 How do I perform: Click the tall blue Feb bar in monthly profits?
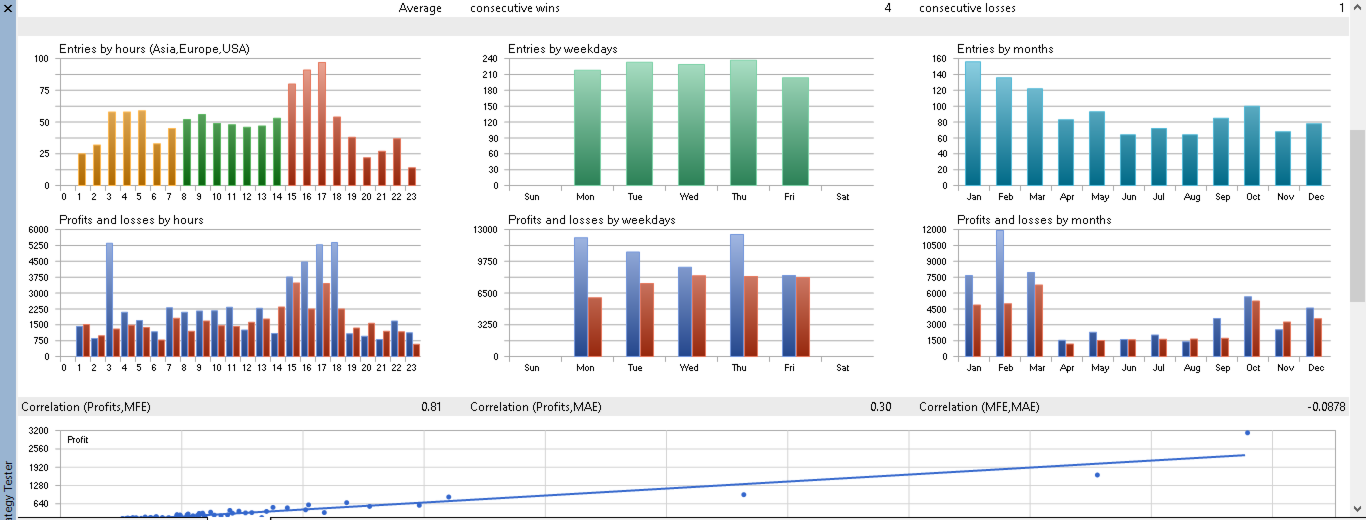(1000, 293)
